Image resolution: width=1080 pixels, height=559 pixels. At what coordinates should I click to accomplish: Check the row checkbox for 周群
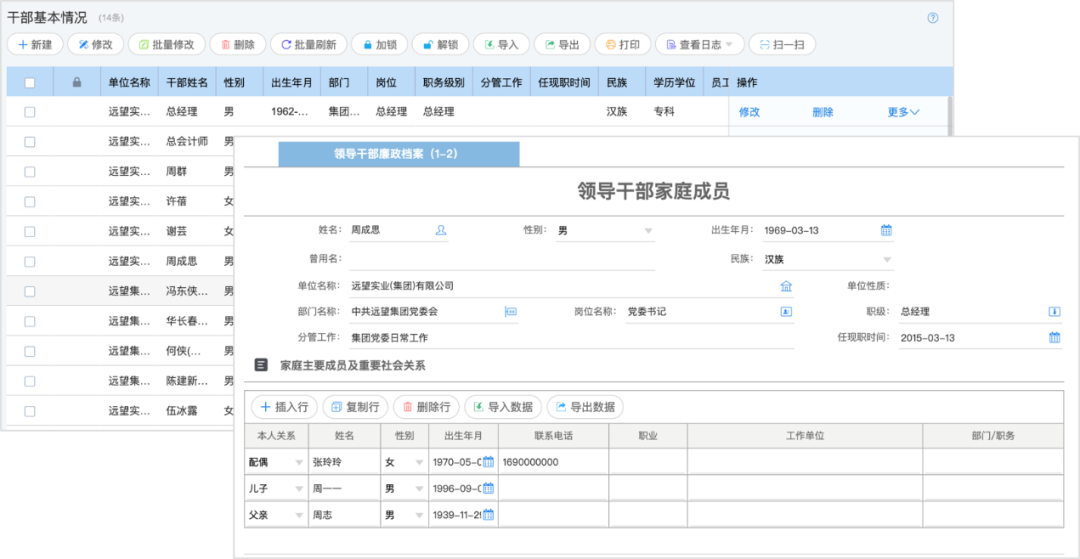click(x=30, y=171)
